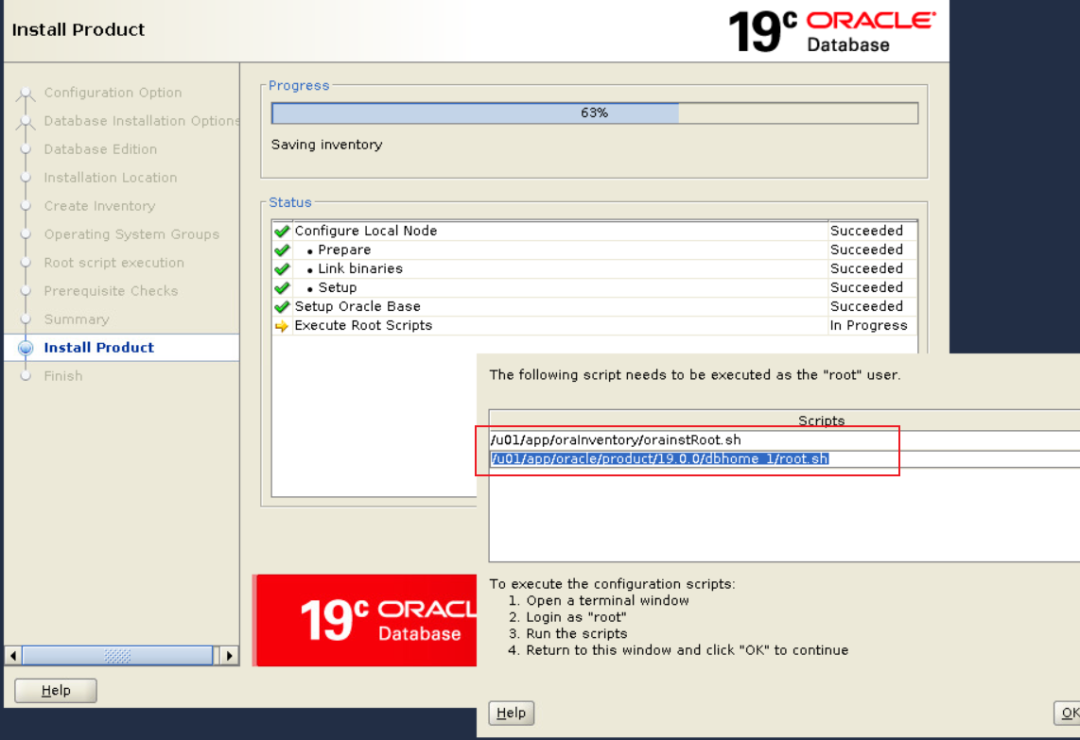Click the green checkmark beside Setup
Image resolution: width=1080 pixels, height=740 pixels.
point(281,288)
